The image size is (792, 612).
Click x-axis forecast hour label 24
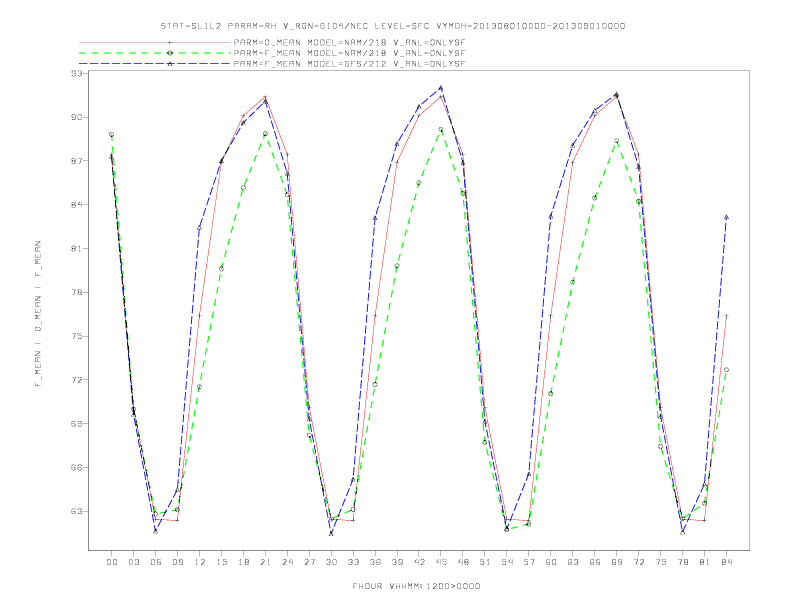tap(287, 562)
